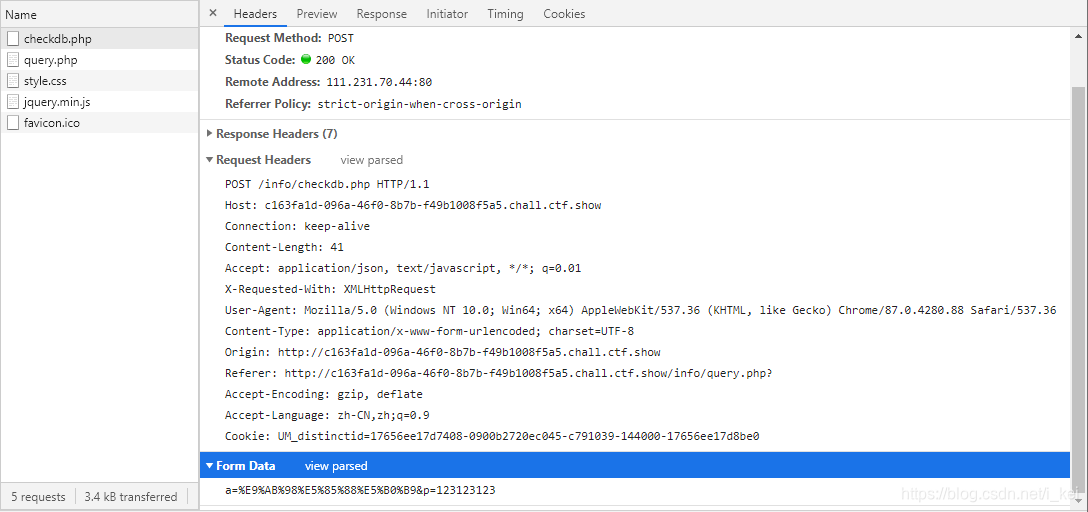This screenshot has width=1088, height=512.
Task: Click the favicon.ico file icon
Action: [13, 123]
